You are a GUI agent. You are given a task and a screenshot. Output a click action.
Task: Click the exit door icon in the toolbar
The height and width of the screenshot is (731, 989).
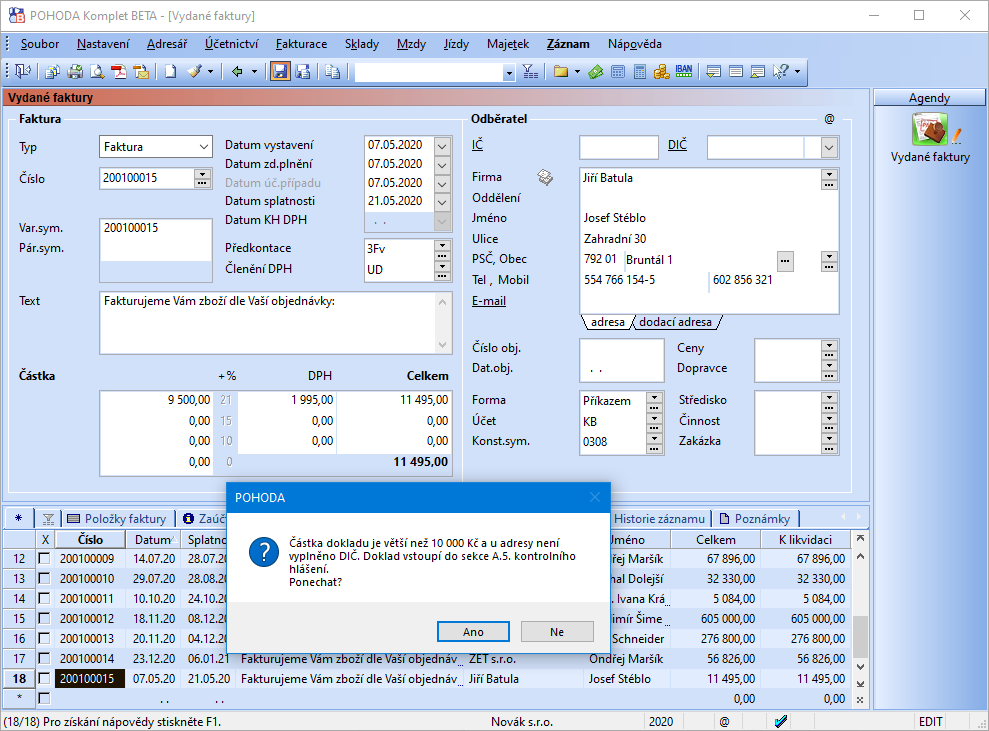23,71
